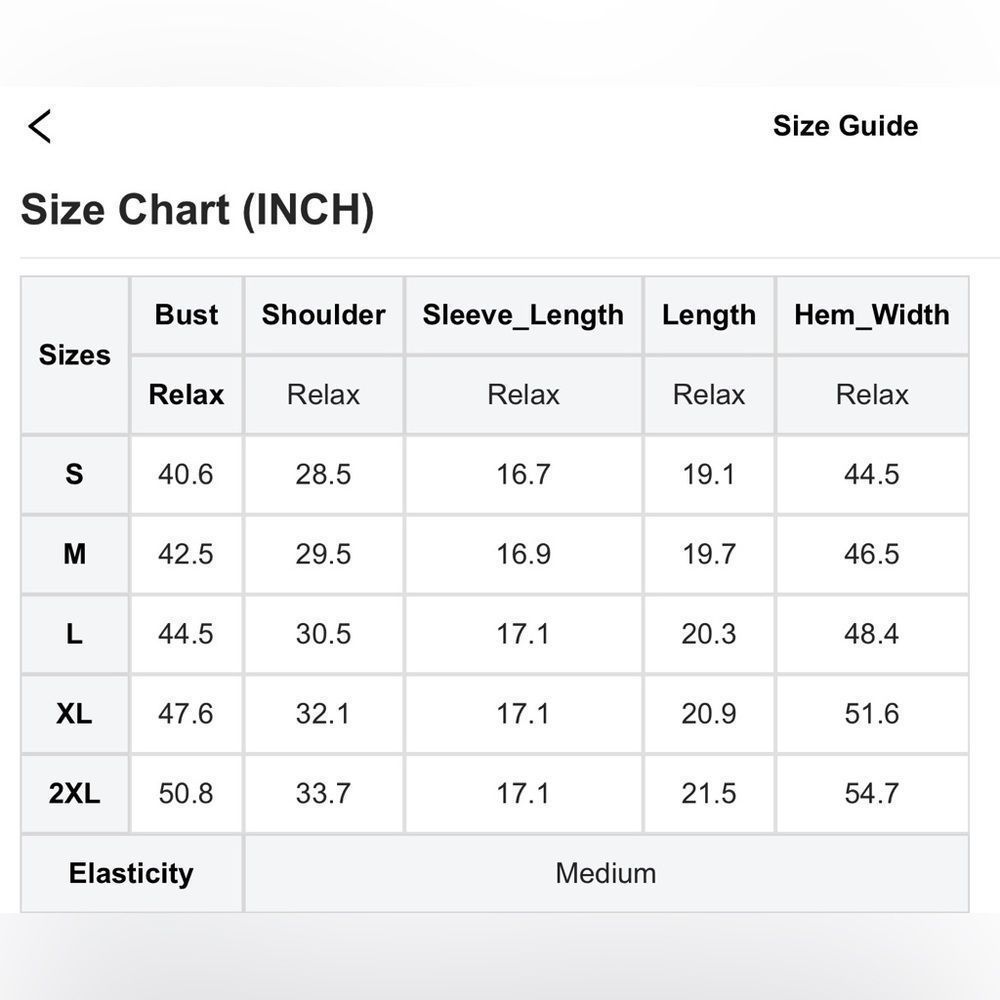Click the Medium elasticity value

[606, 874]
